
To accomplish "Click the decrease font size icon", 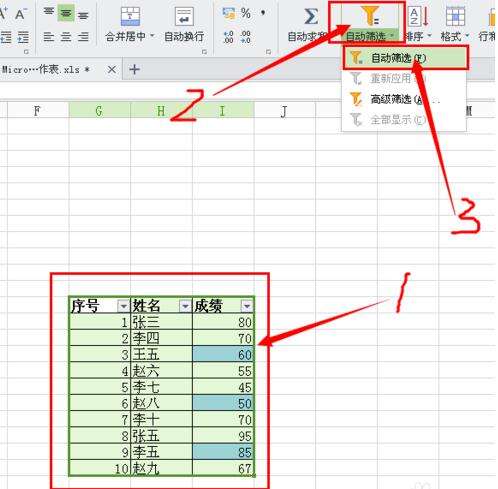I will point(21,14).
